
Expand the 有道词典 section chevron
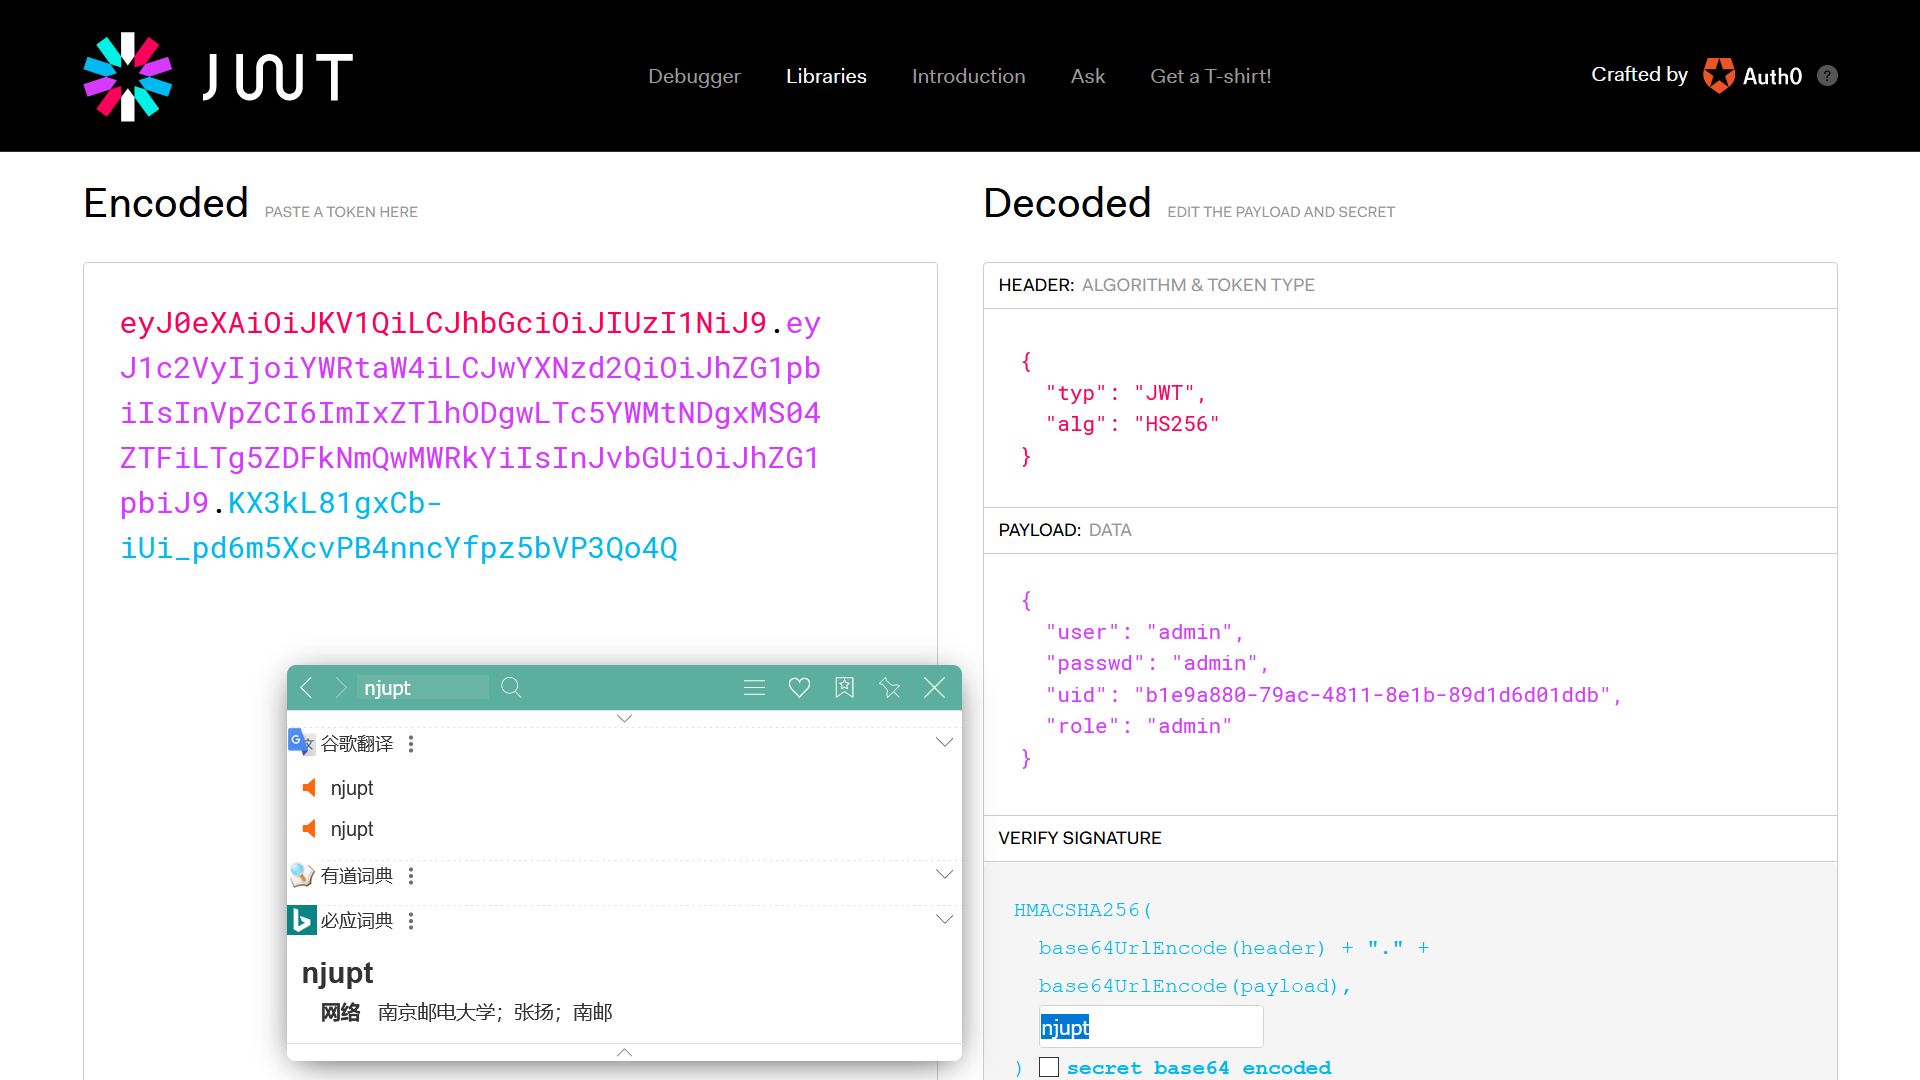944,875
